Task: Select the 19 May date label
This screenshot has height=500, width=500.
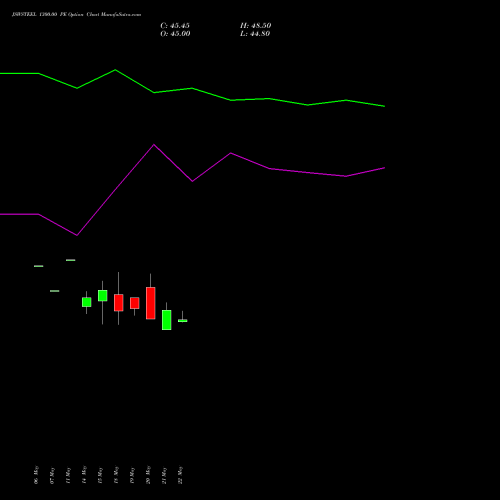Action: pyautogui.click(x=132, y=476)
